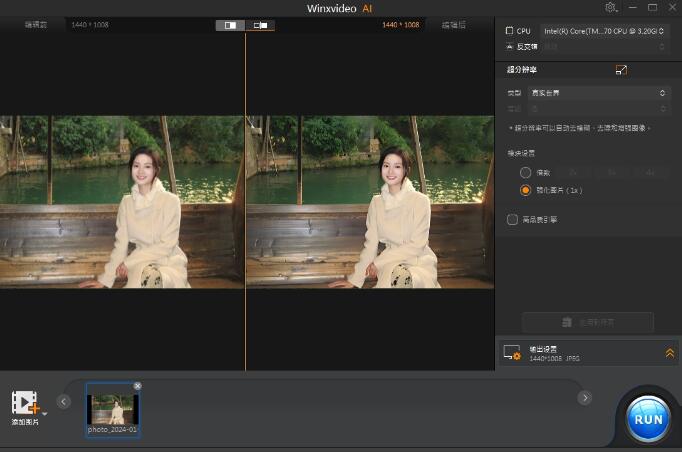This screenshot has height=453, width=682.
Task: Click the enhanced preview image on right
Action: point(370,202)
